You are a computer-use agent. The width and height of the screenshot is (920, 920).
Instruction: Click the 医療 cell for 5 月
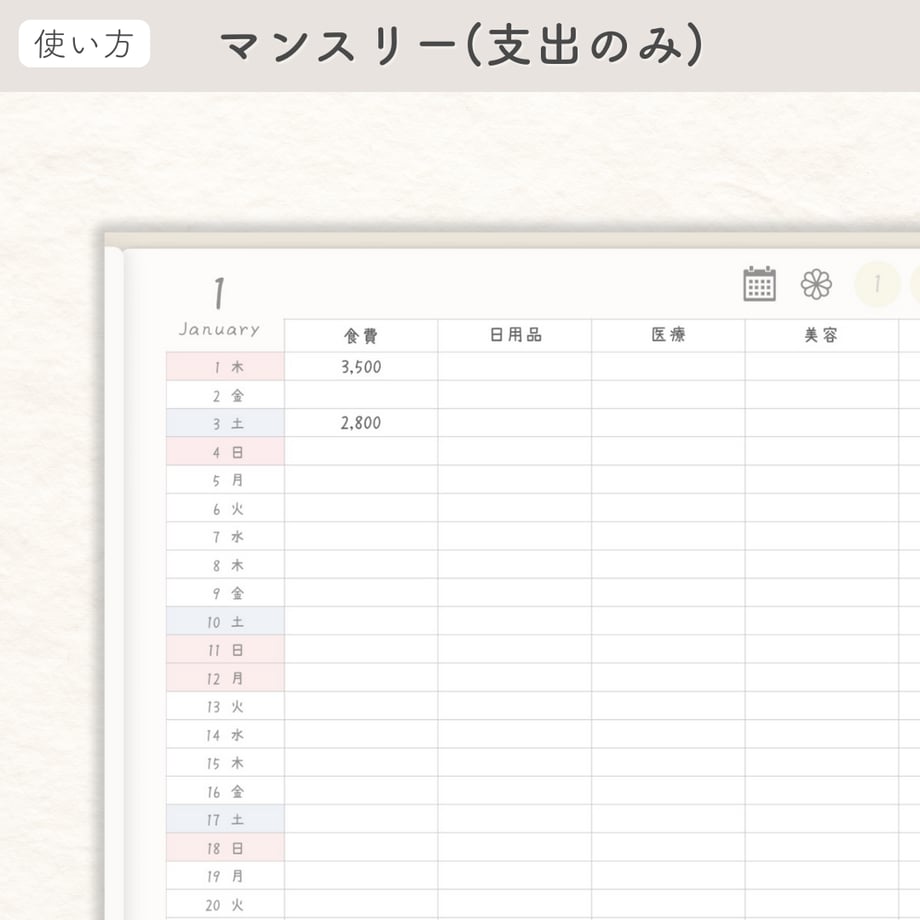point(668,480)
